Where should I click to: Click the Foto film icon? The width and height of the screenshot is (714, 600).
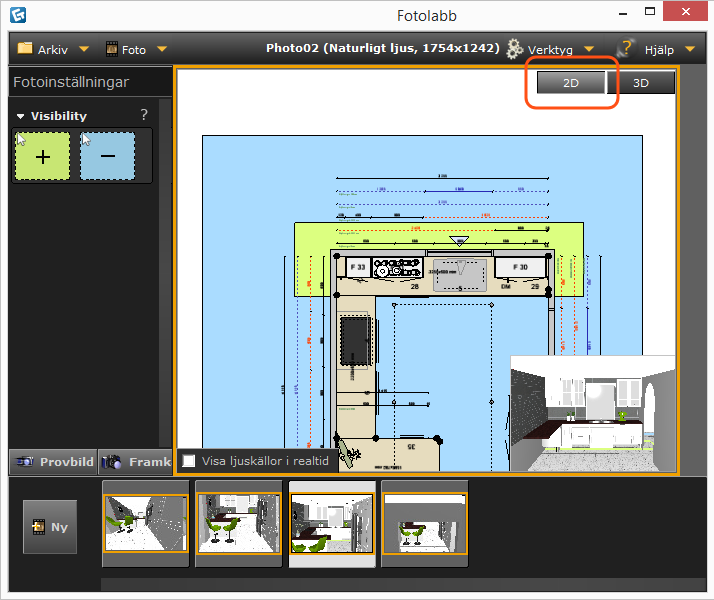(x=111, y=48)
